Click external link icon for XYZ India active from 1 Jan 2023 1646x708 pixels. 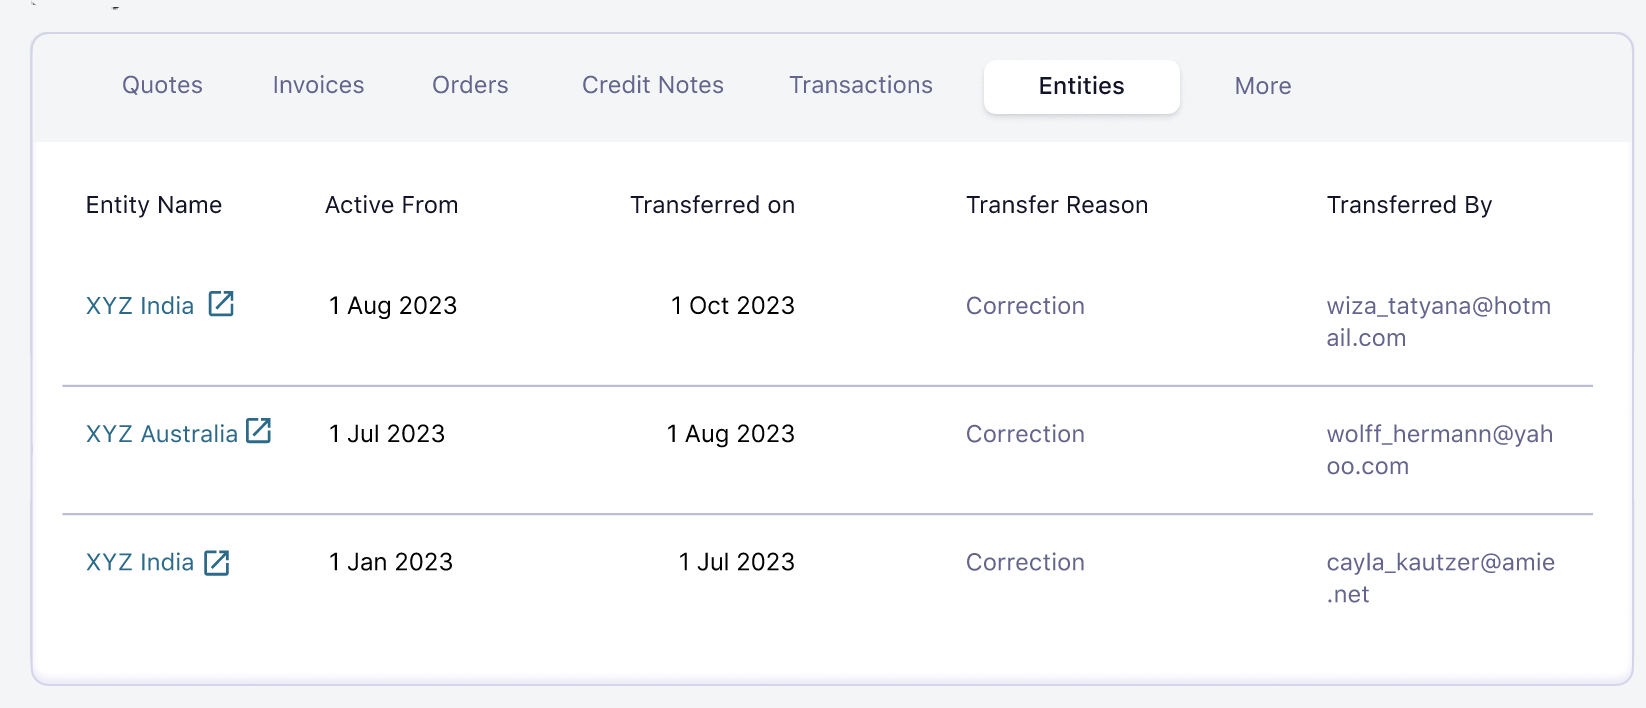click(217, 563)
